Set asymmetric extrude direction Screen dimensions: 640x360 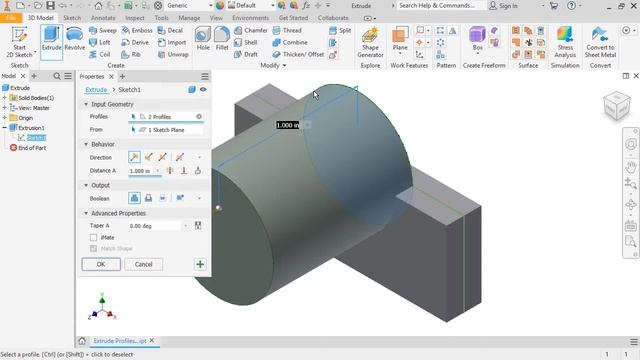[x=180, y=157]
